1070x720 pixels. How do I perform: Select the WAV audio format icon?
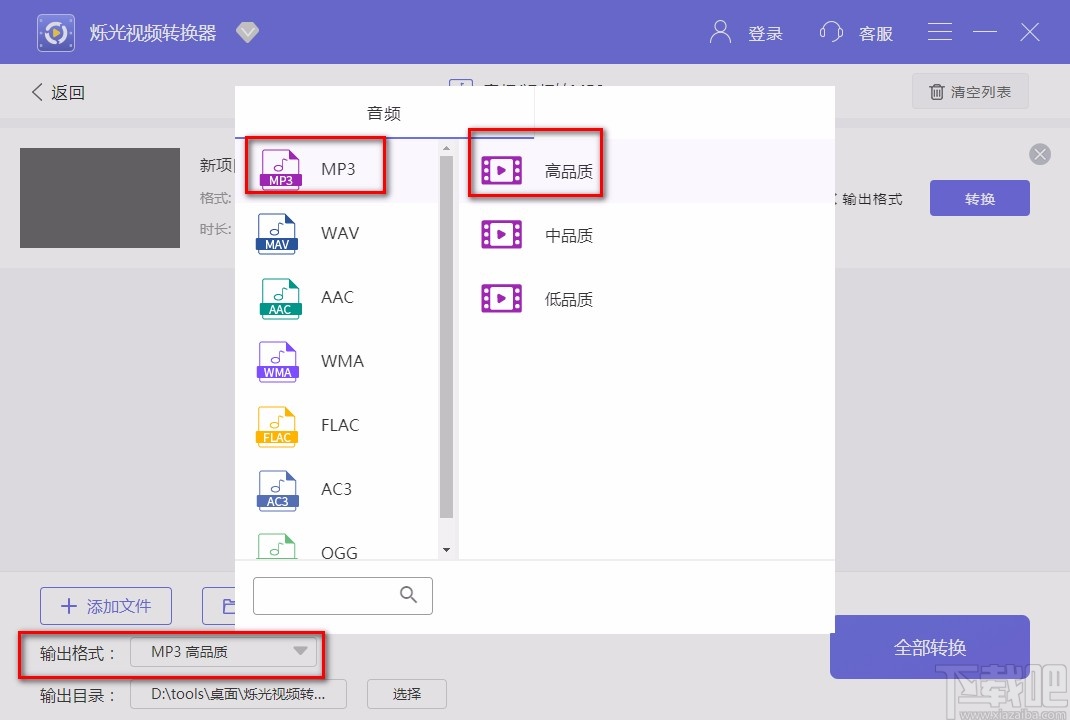(x=277, y=233)
